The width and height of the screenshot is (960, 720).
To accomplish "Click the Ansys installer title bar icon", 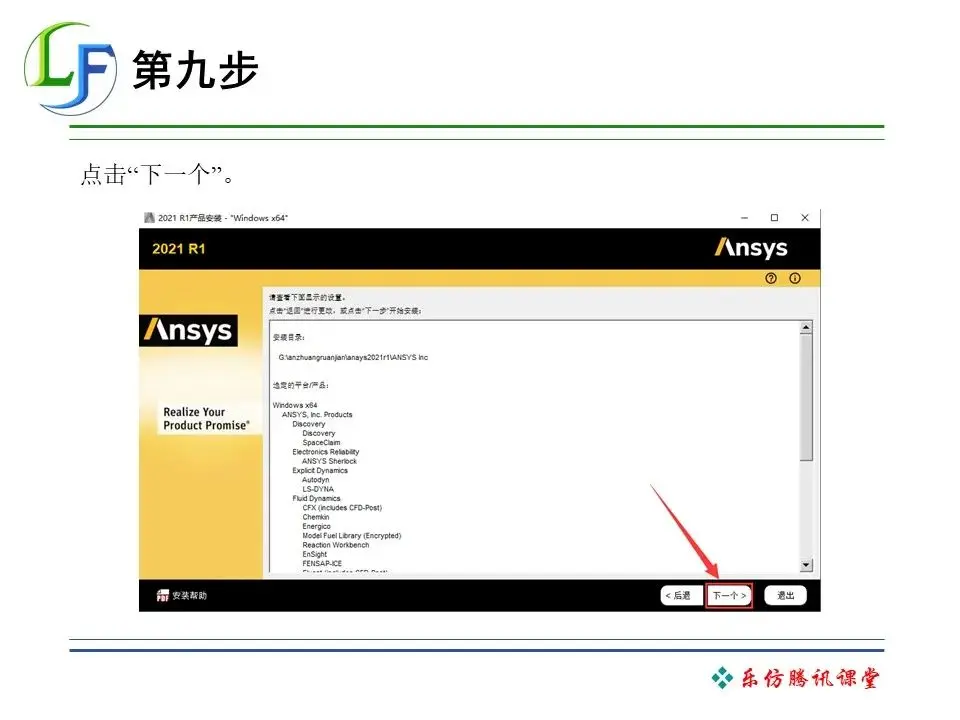I will coord(149,218).
